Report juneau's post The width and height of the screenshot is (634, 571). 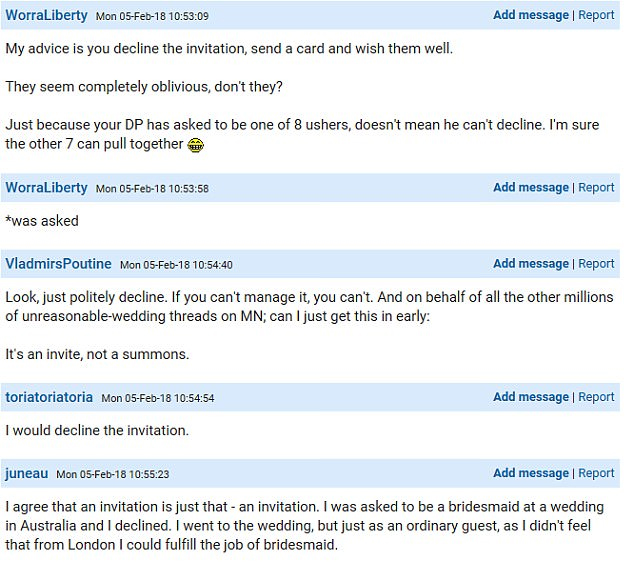pos(596,473)
